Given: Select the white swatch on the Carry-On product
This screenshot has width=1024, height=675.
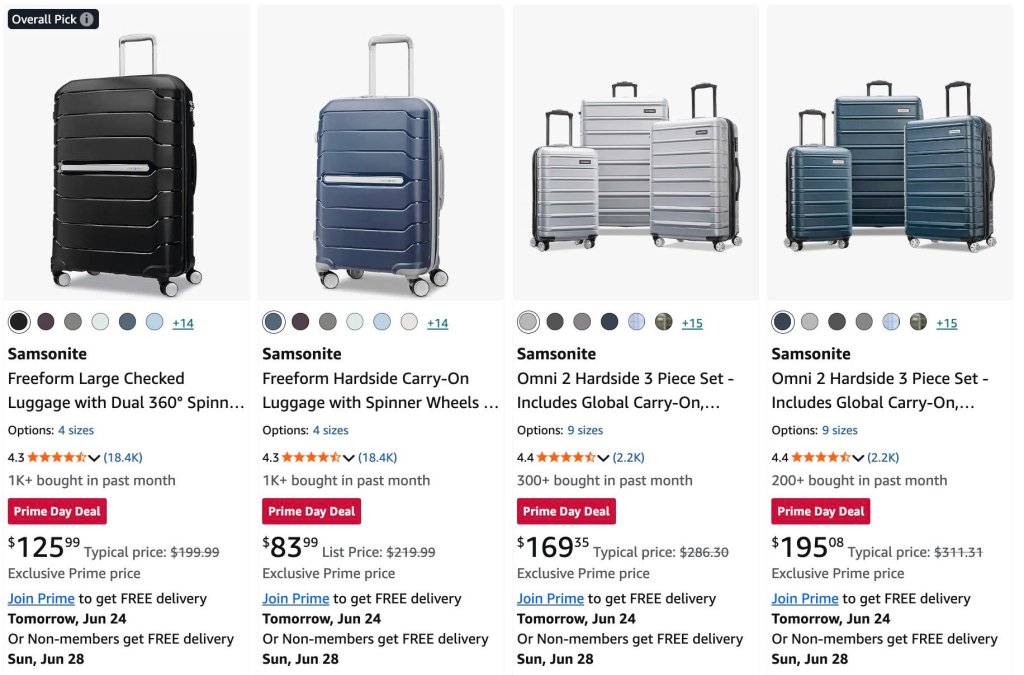Looking at the screenshot, I should 409,321.
